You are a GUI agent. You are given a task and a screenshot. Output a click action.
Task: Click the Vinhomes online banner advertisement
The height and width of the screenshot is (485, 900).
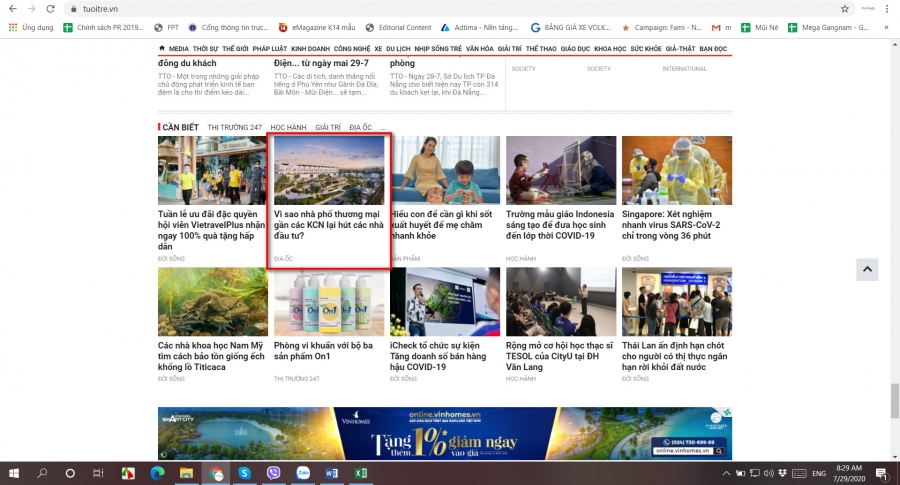click(444, 433)
